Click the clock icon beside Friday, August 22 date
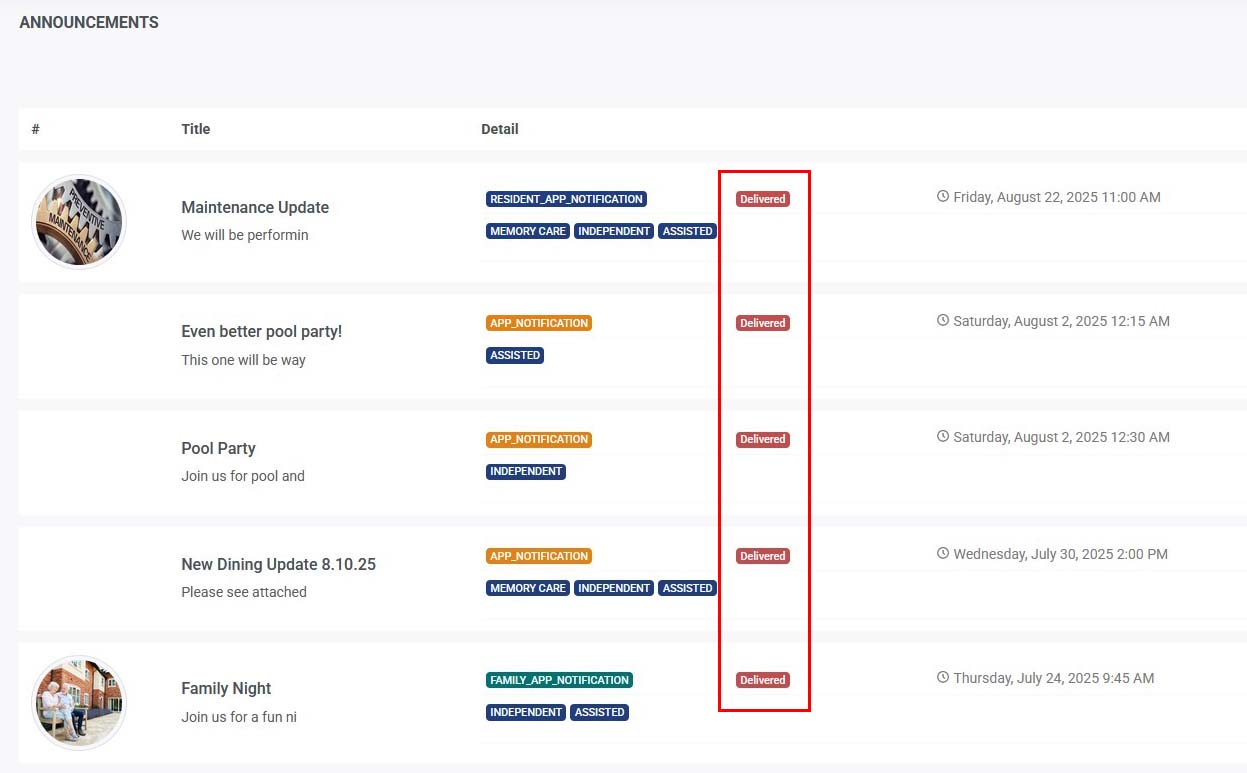 (x=943, y=196)
